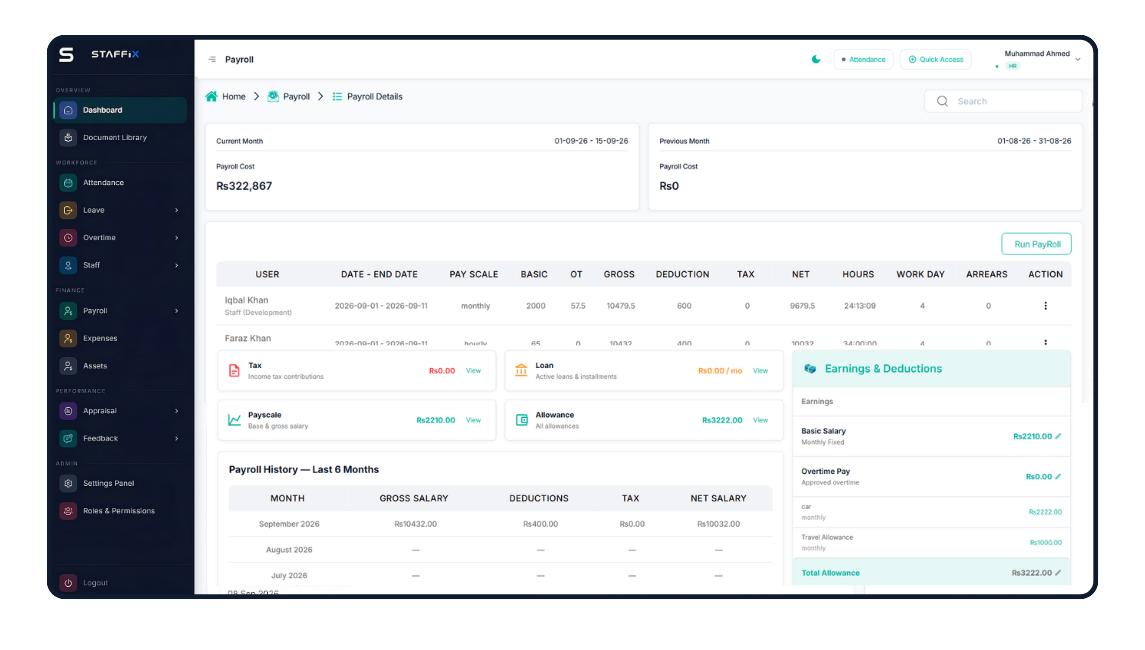
Task: Expand the Appraisal submenu chevron
Action: click(x=177, y=411)
